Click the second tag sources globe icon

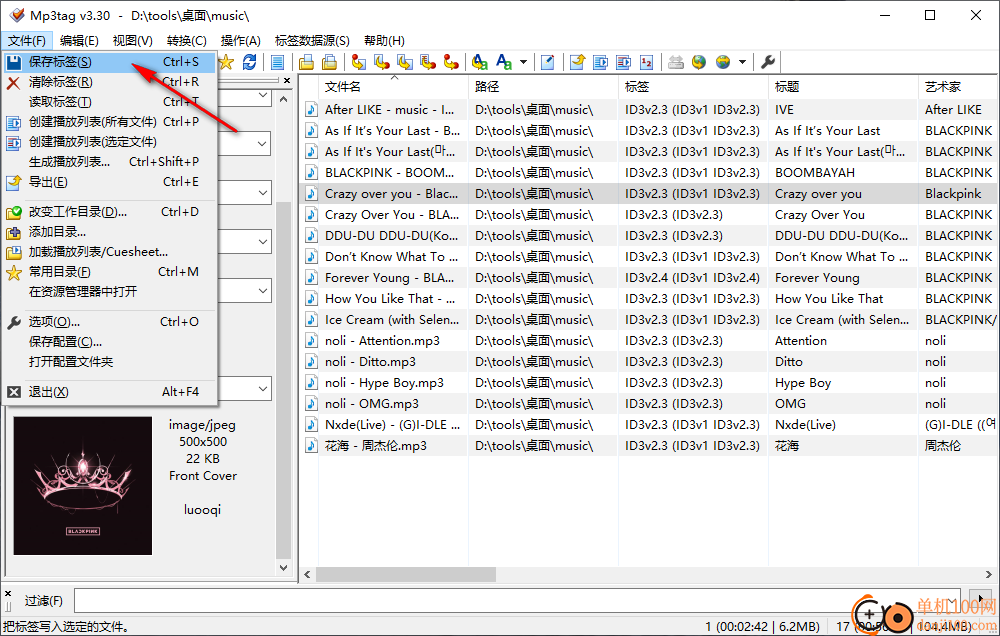723,62
